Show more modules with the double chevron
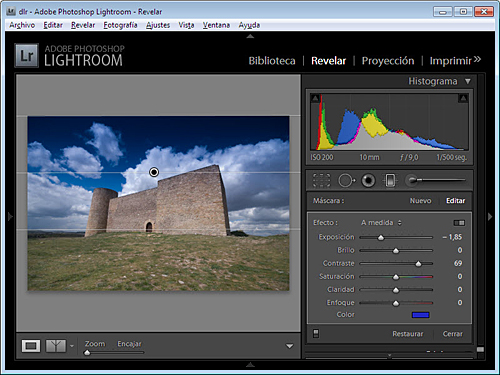 tap(477, 59)
